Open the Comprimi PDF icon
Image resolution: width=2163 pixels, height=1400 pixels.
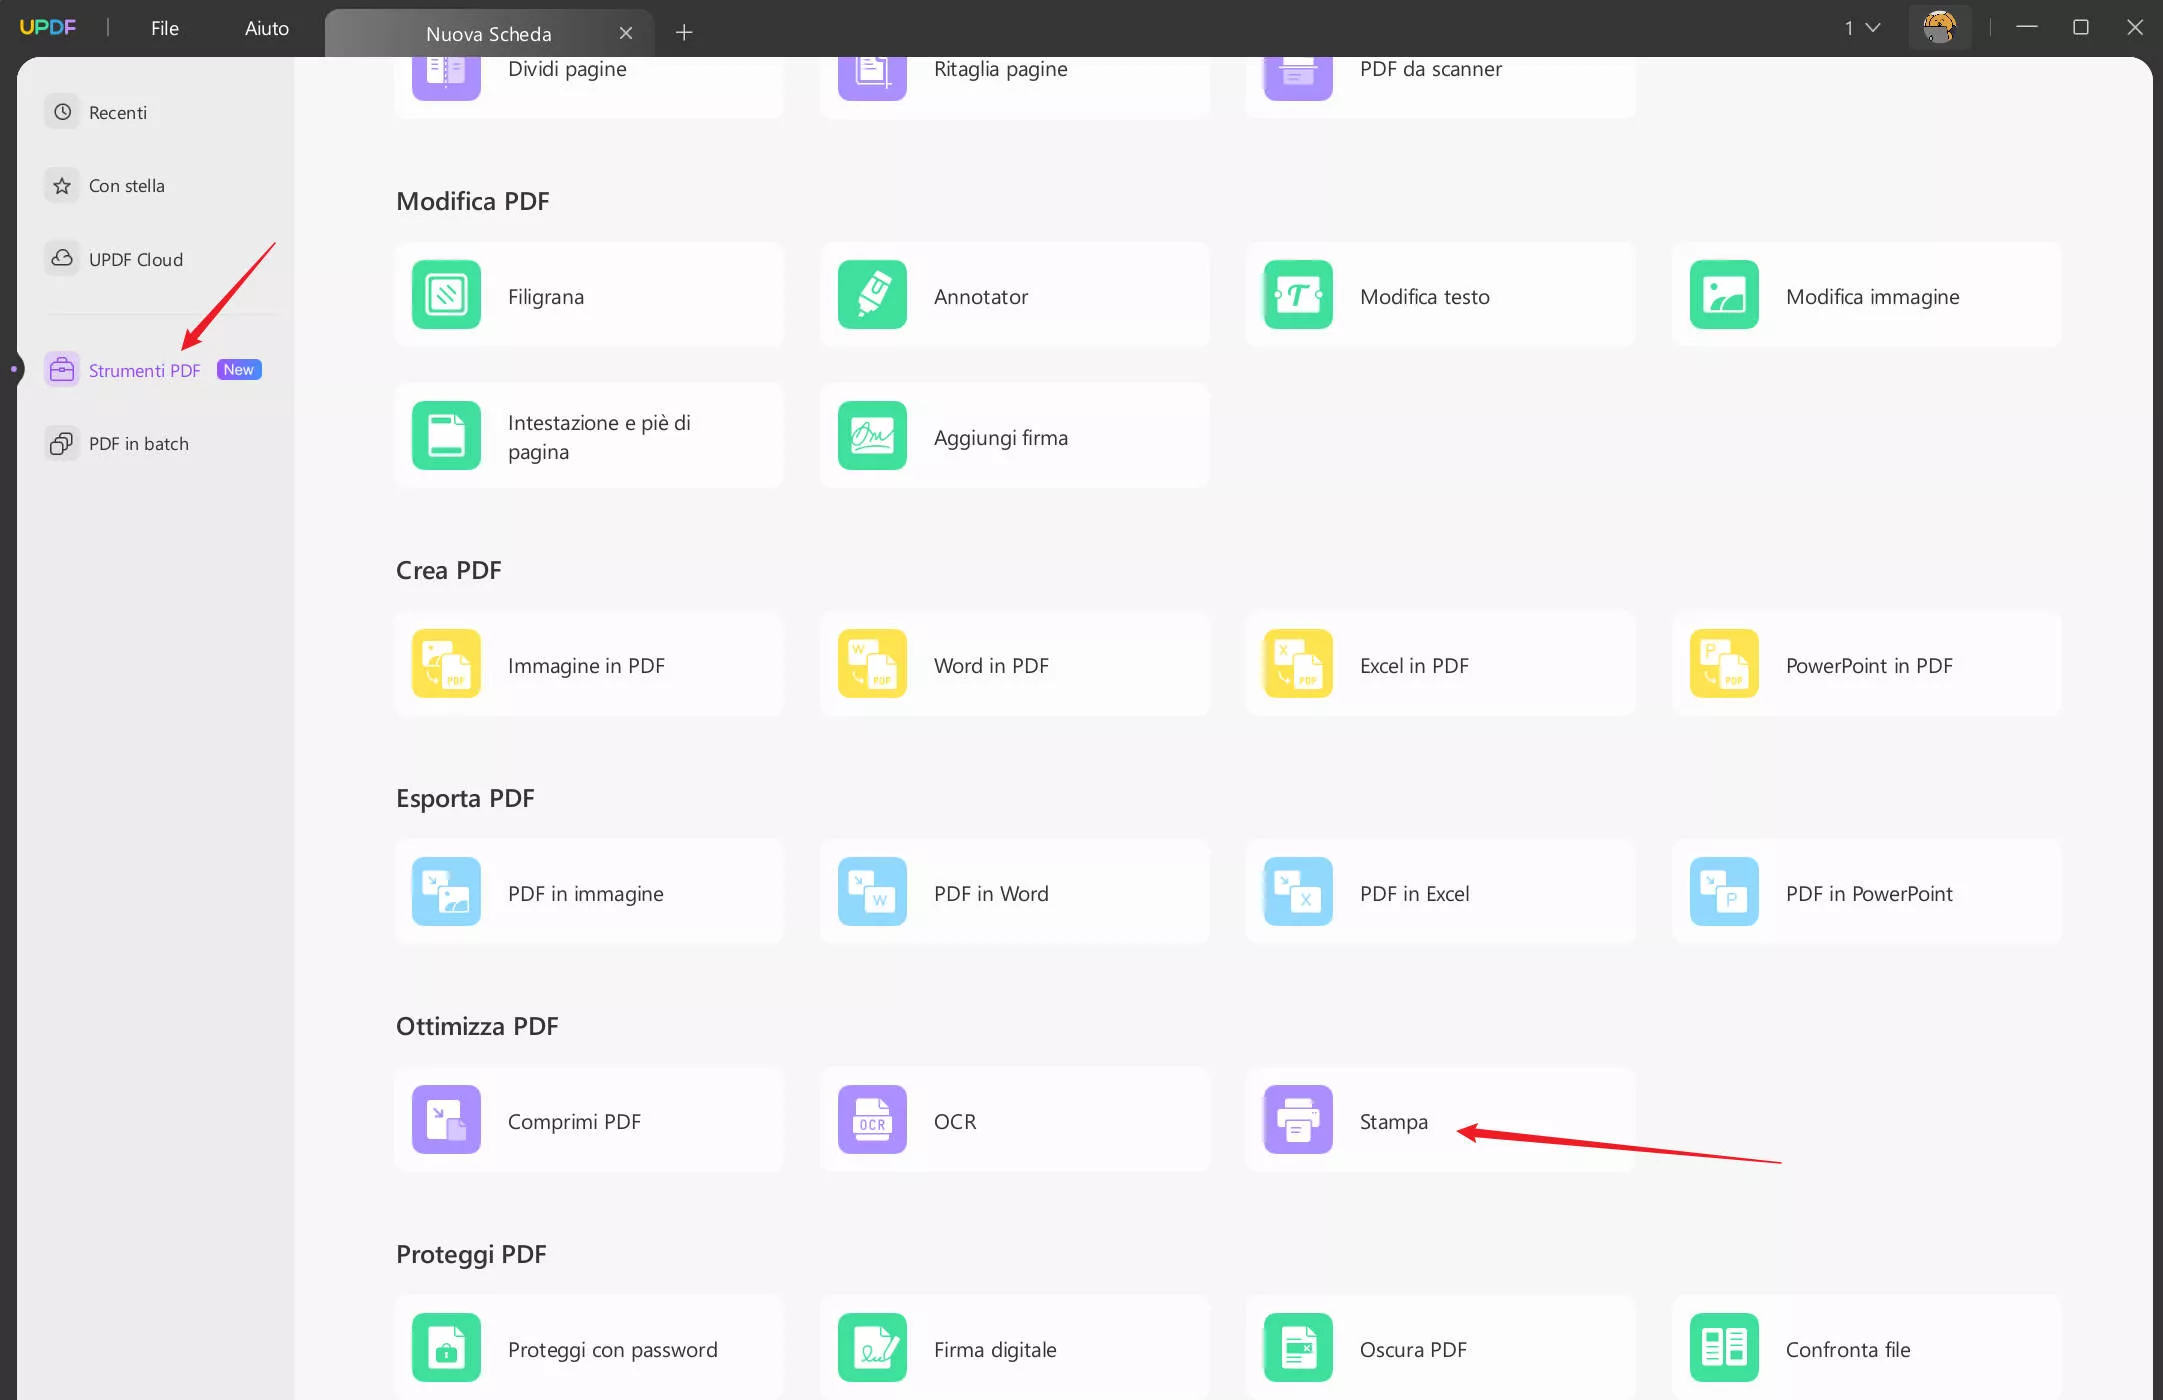tap(446, 1120)
